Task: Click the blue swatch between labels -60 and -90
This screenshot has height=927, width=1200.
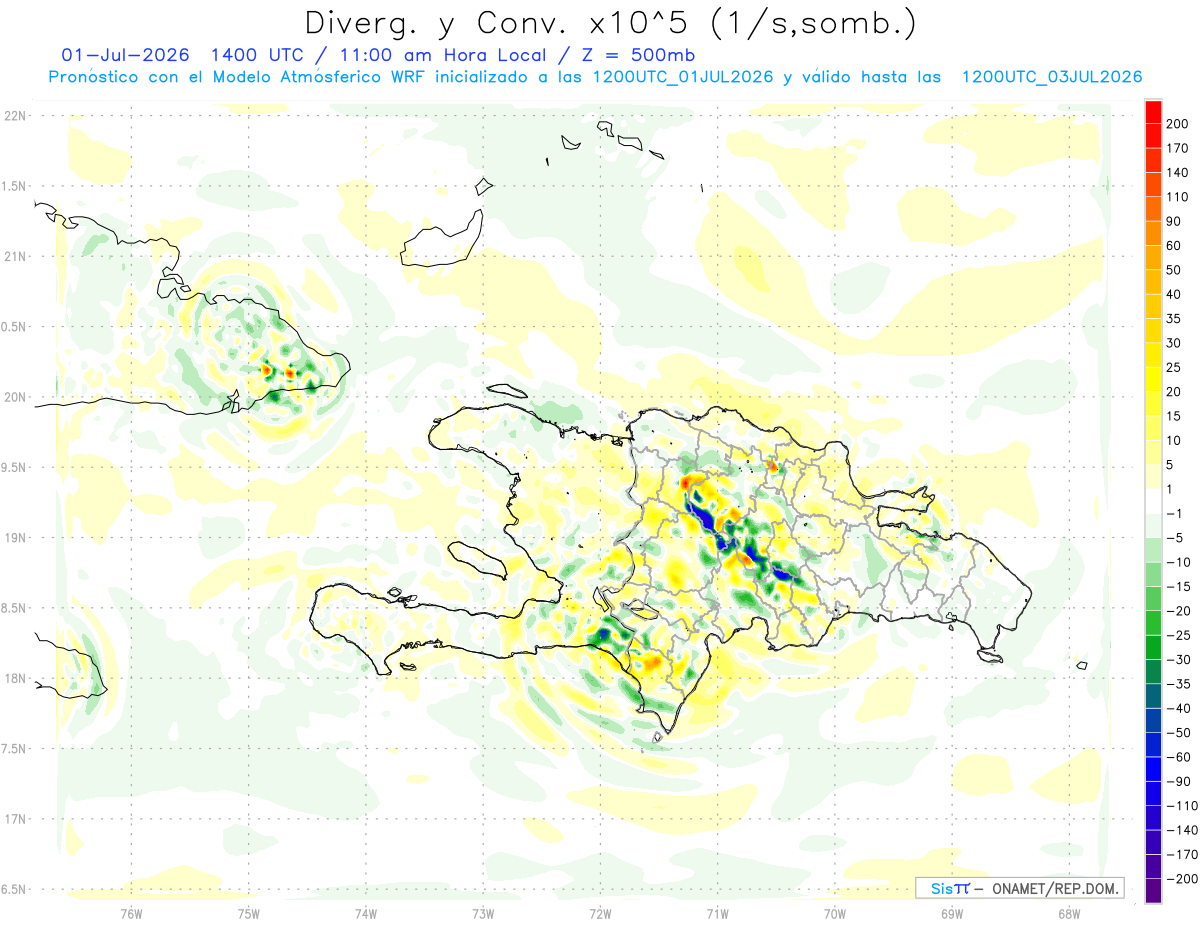Action: point(1153,769)
